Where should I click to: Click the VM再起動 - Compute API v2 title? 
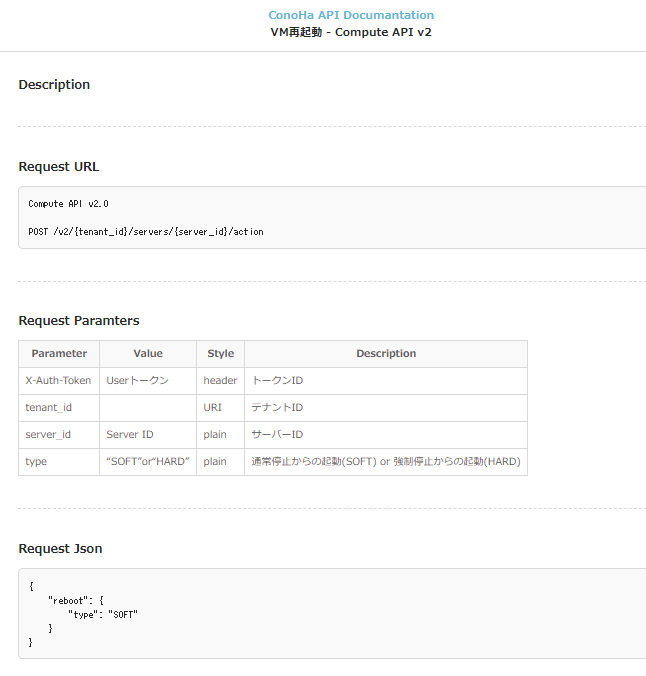click(351, 32)
